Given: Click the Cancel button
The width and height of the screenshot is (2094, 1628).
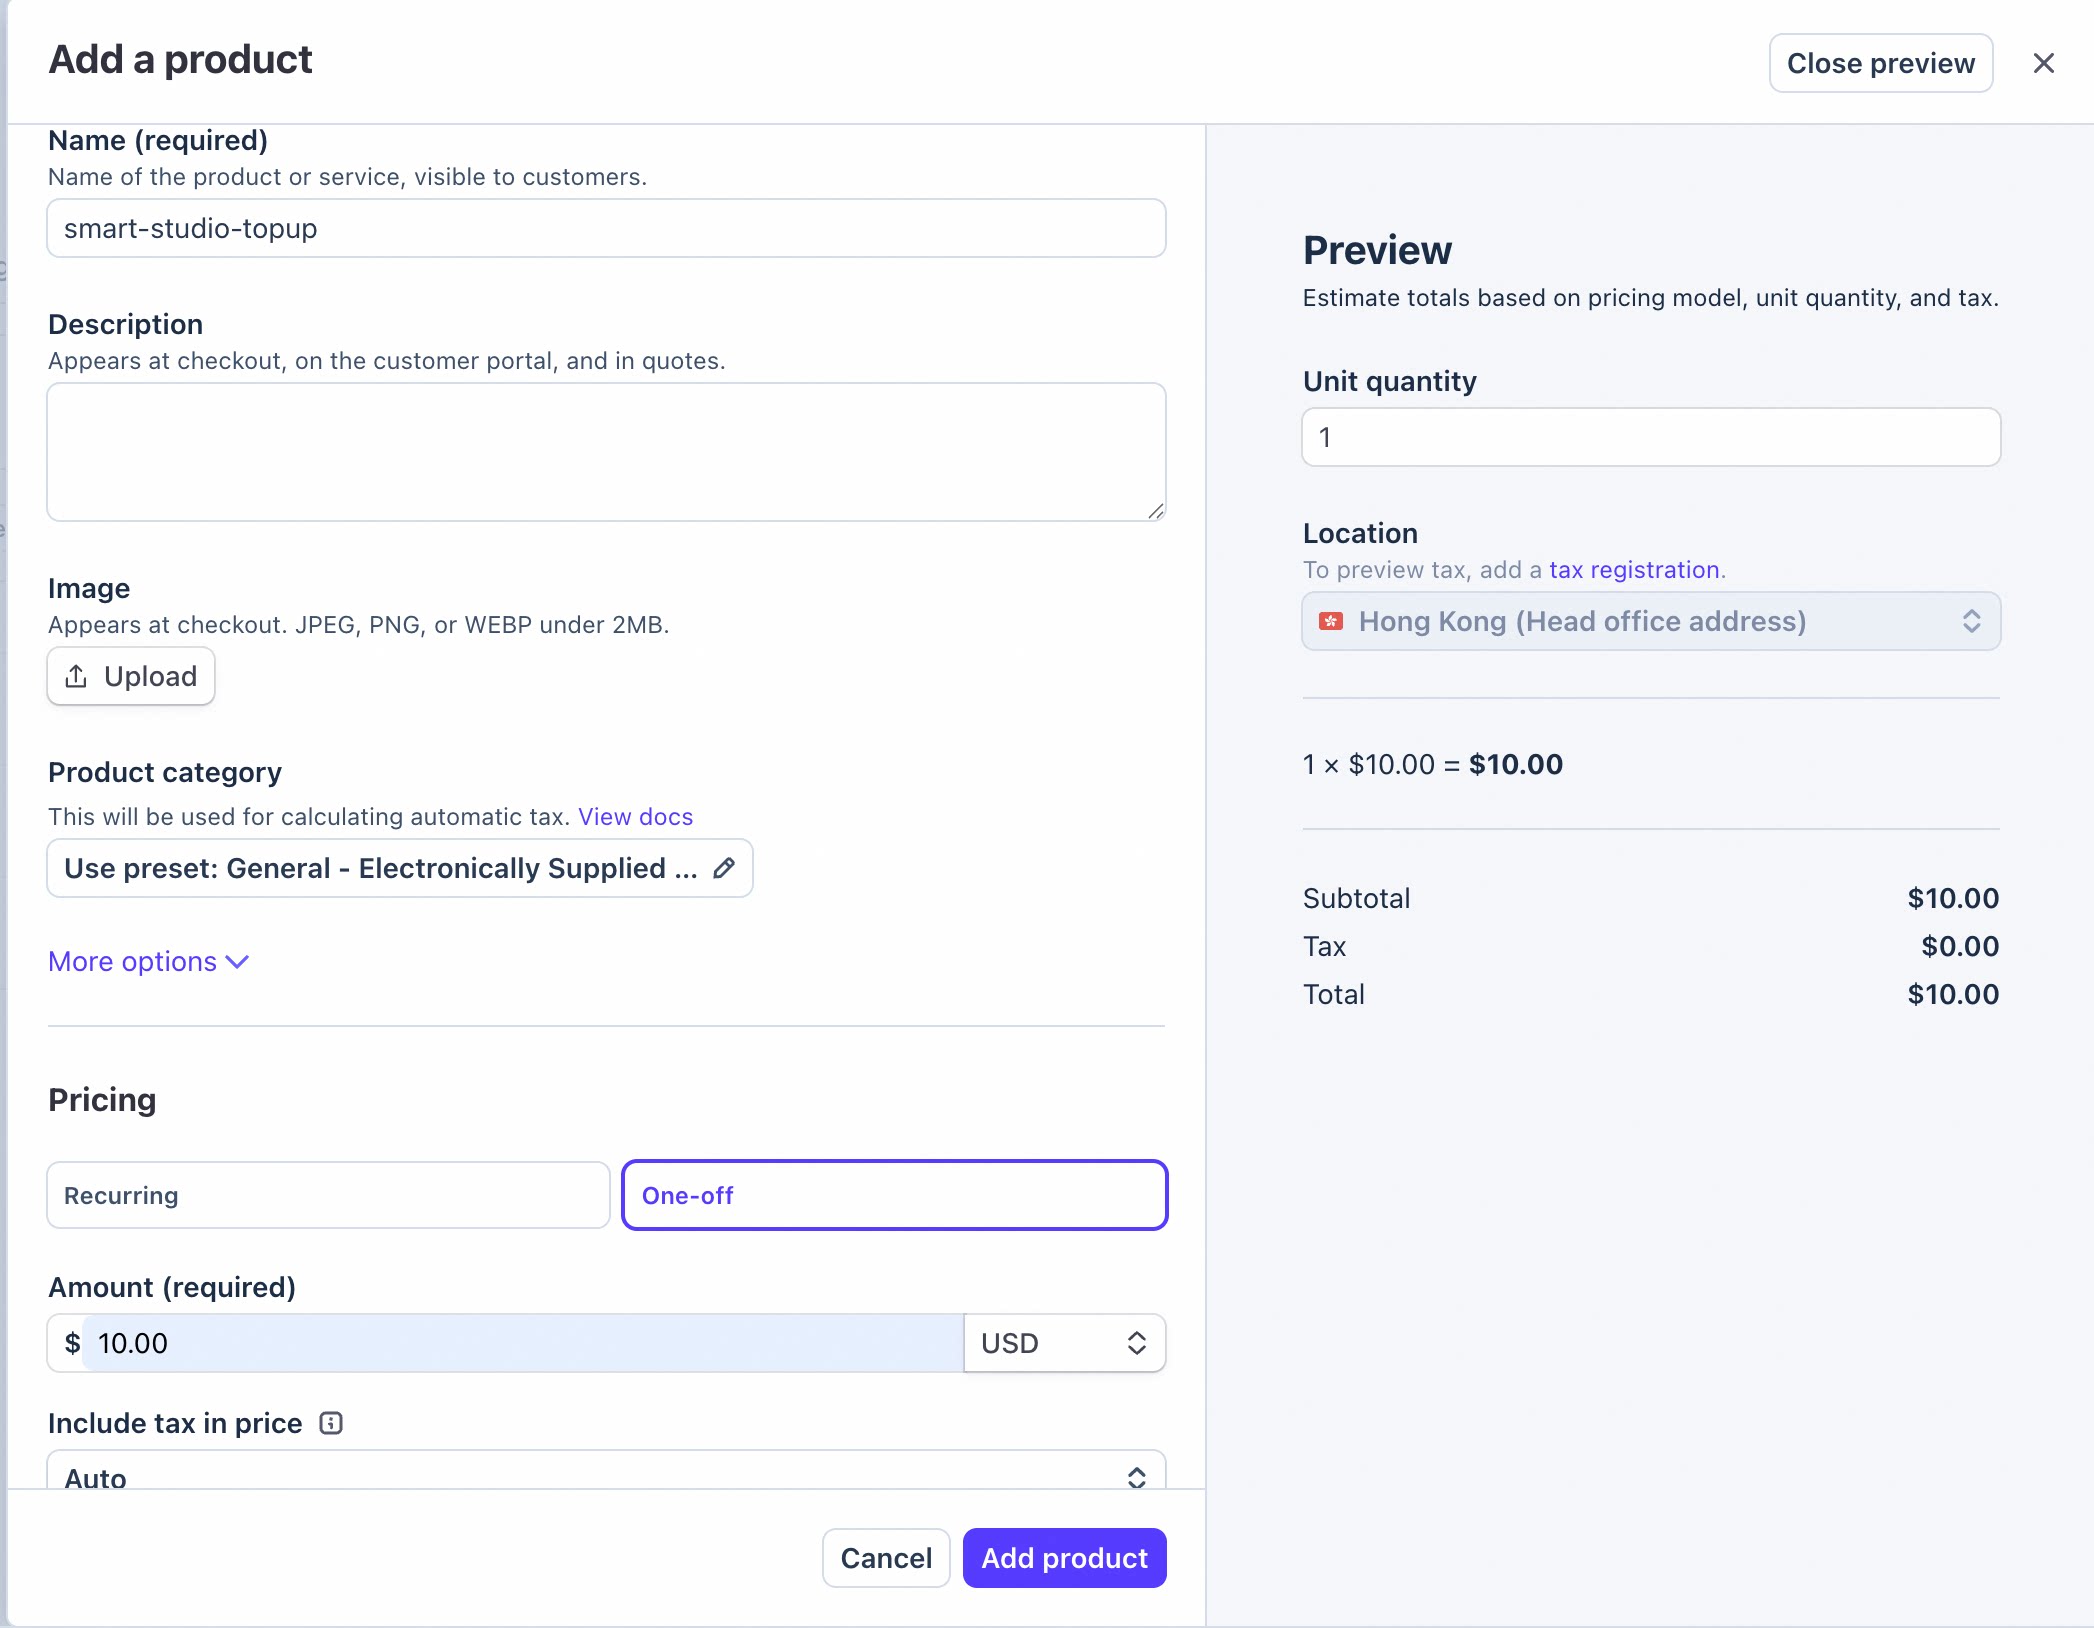Looking at the screenshot, I should coord(886,1558).
